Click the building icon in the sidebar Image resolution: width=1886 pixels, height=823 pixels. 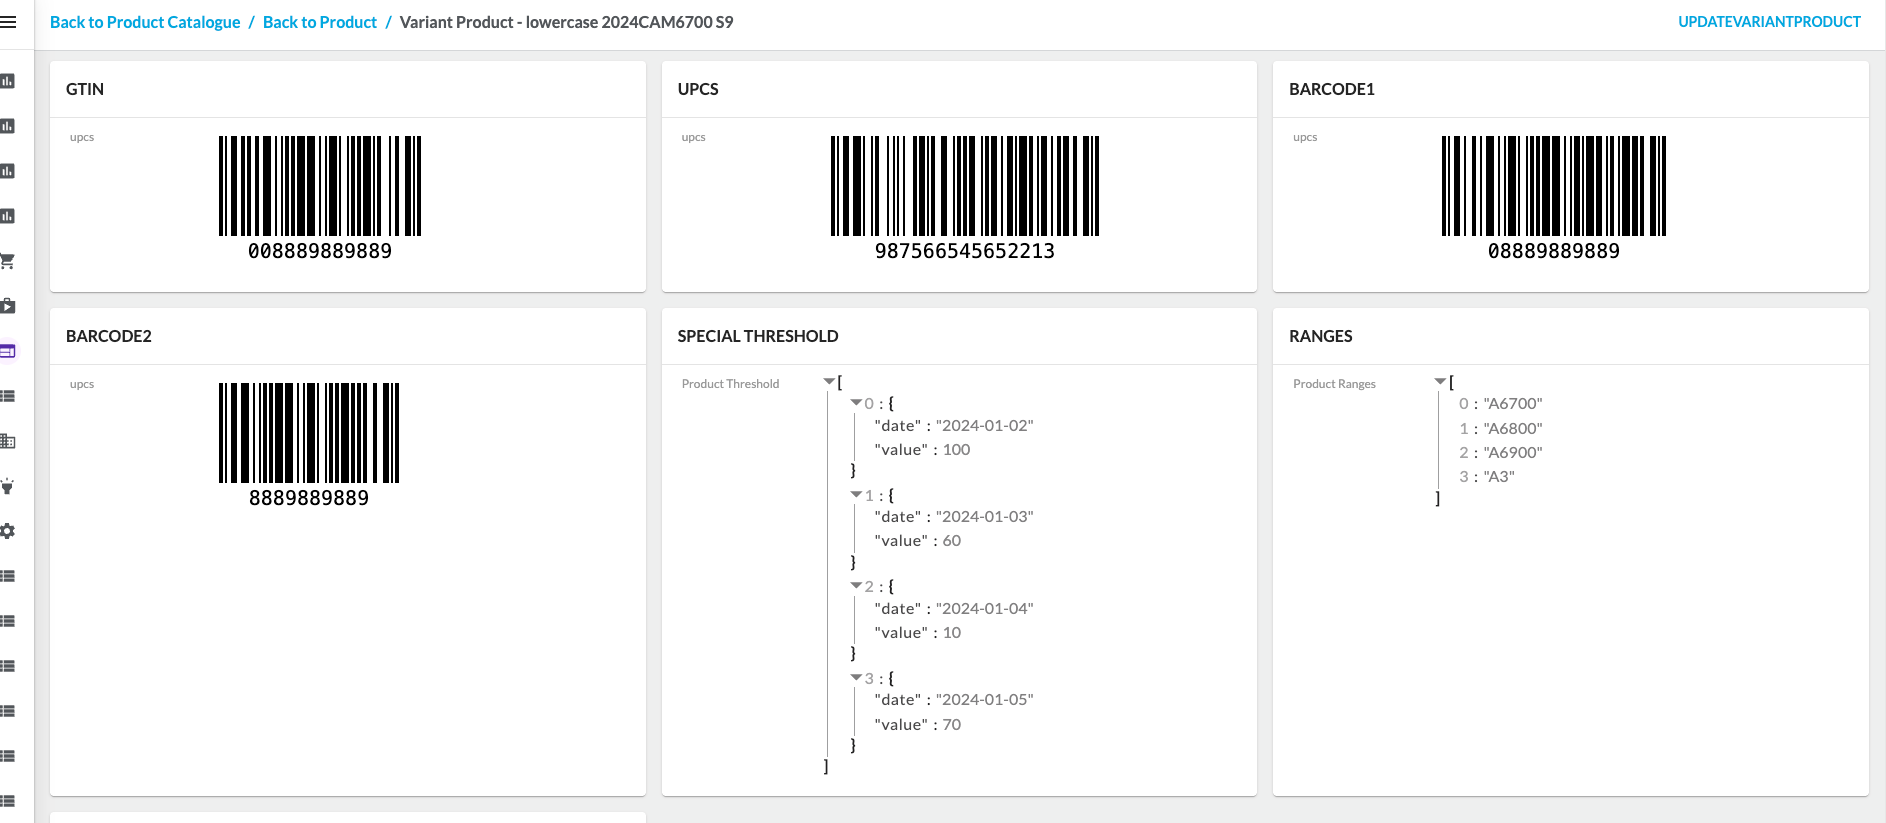coord(8,441)
